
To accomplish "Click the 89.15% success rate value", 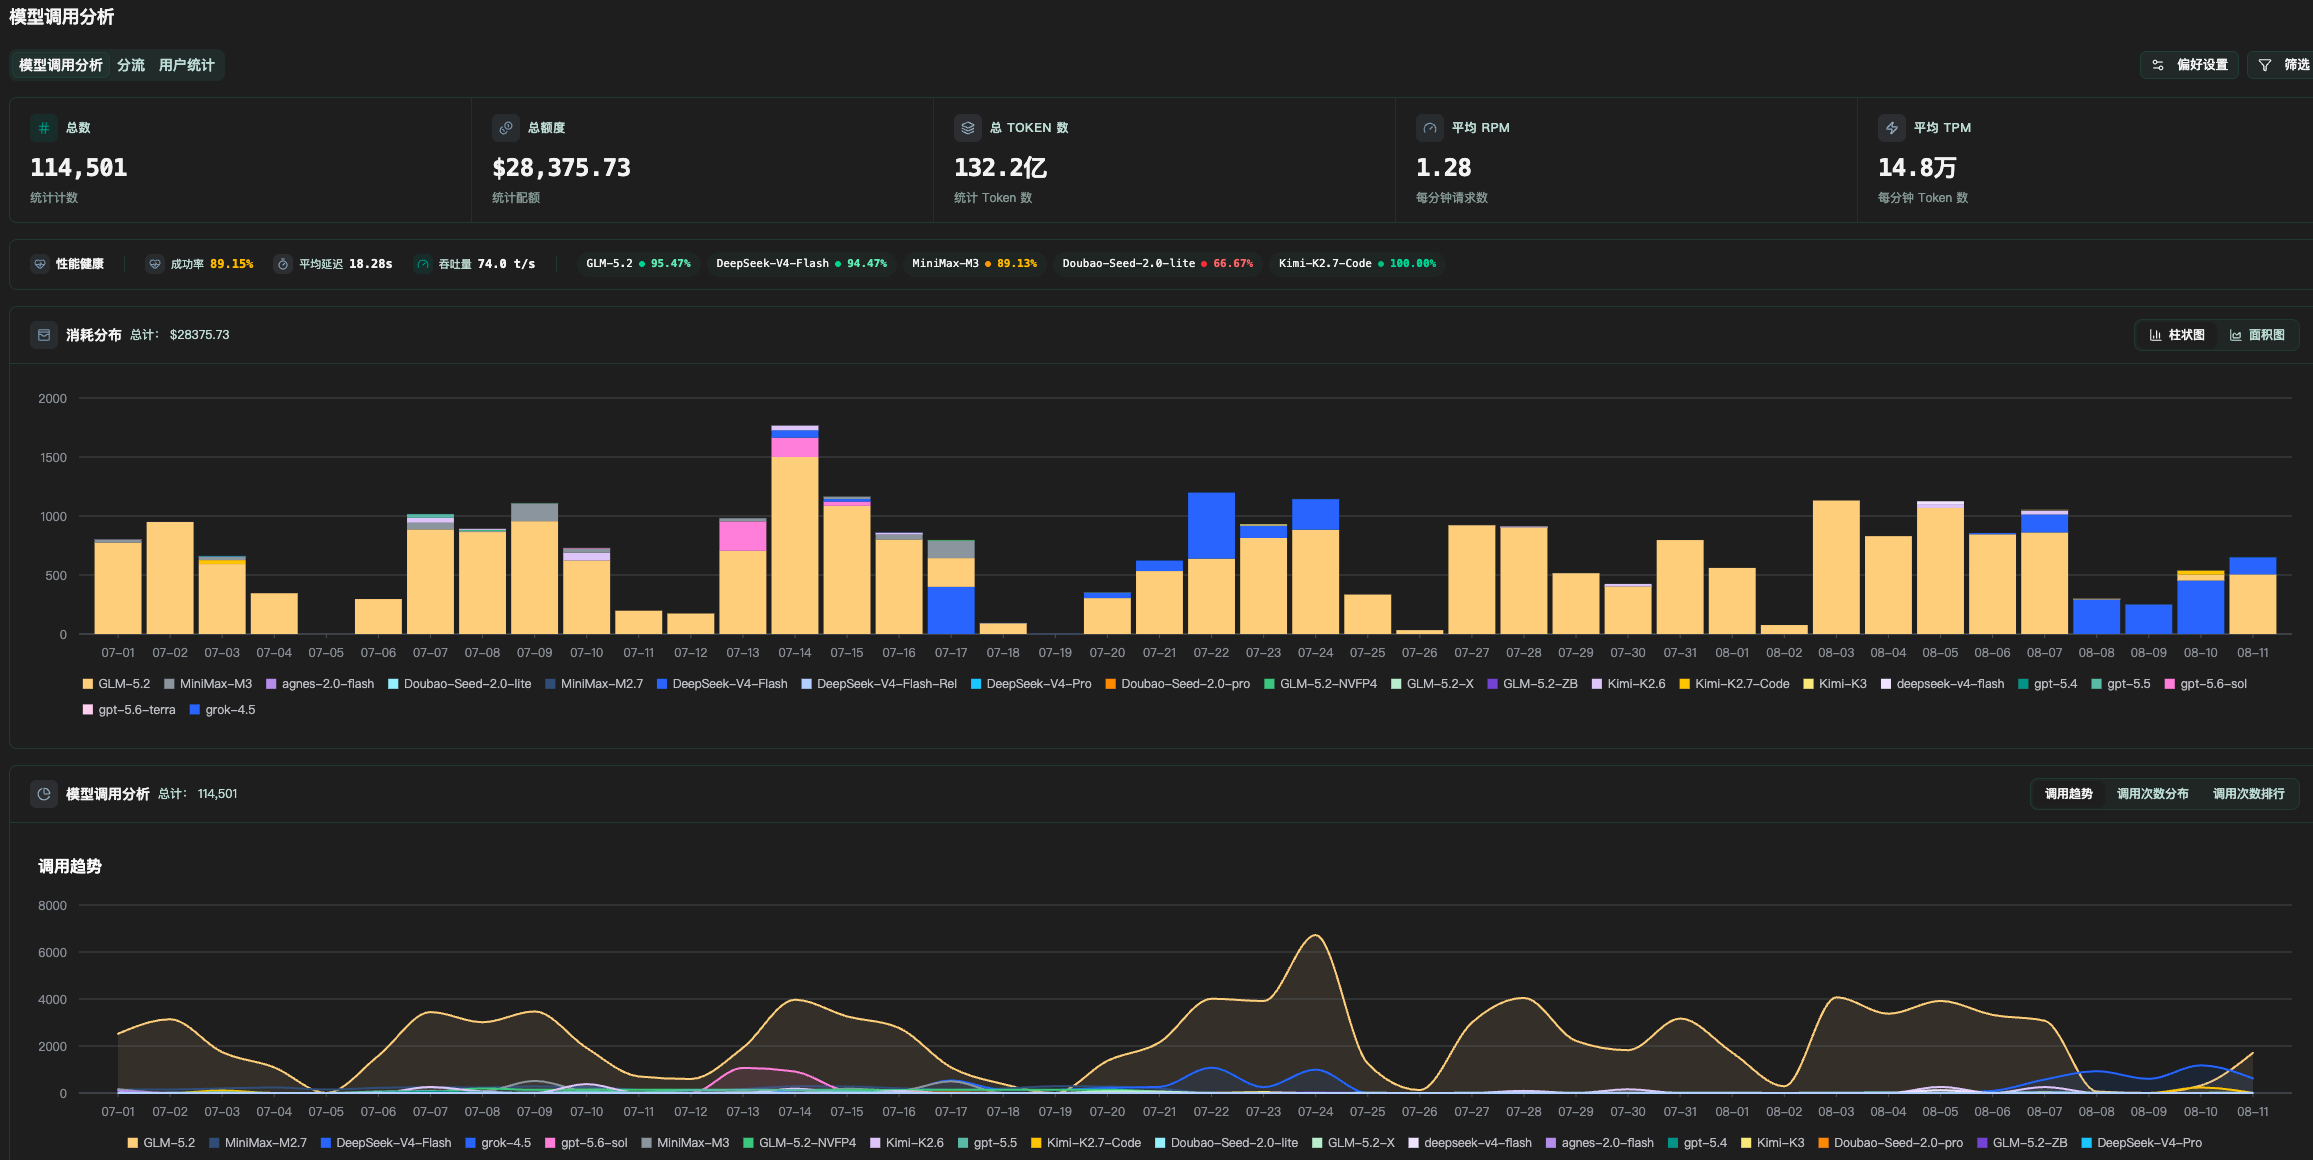I will tap(232, 264).
